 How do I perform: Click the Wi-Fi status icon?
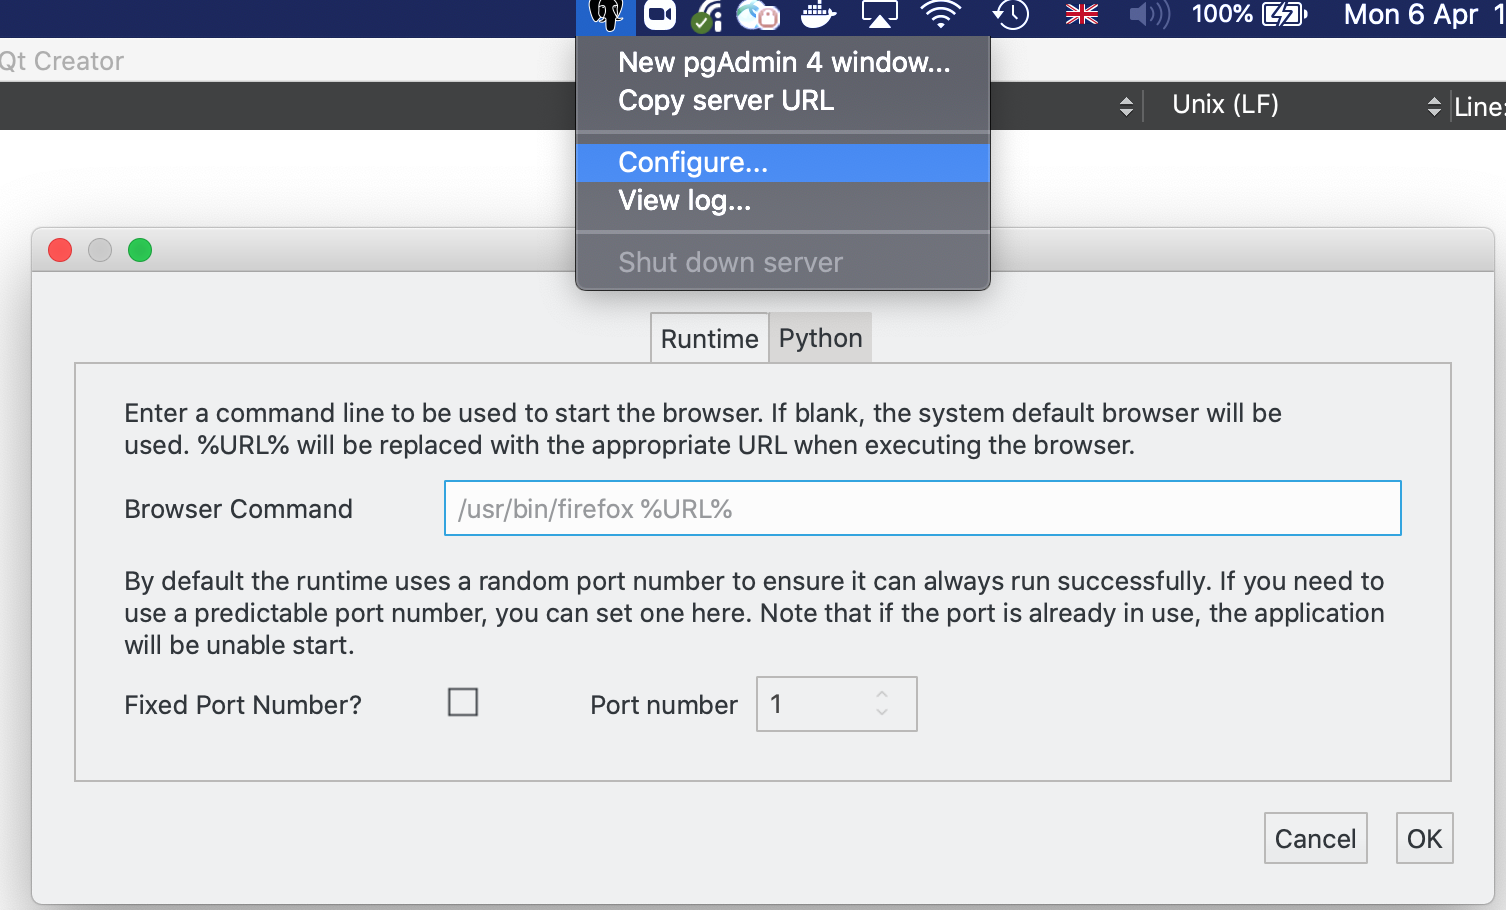[x=940, y=15]
